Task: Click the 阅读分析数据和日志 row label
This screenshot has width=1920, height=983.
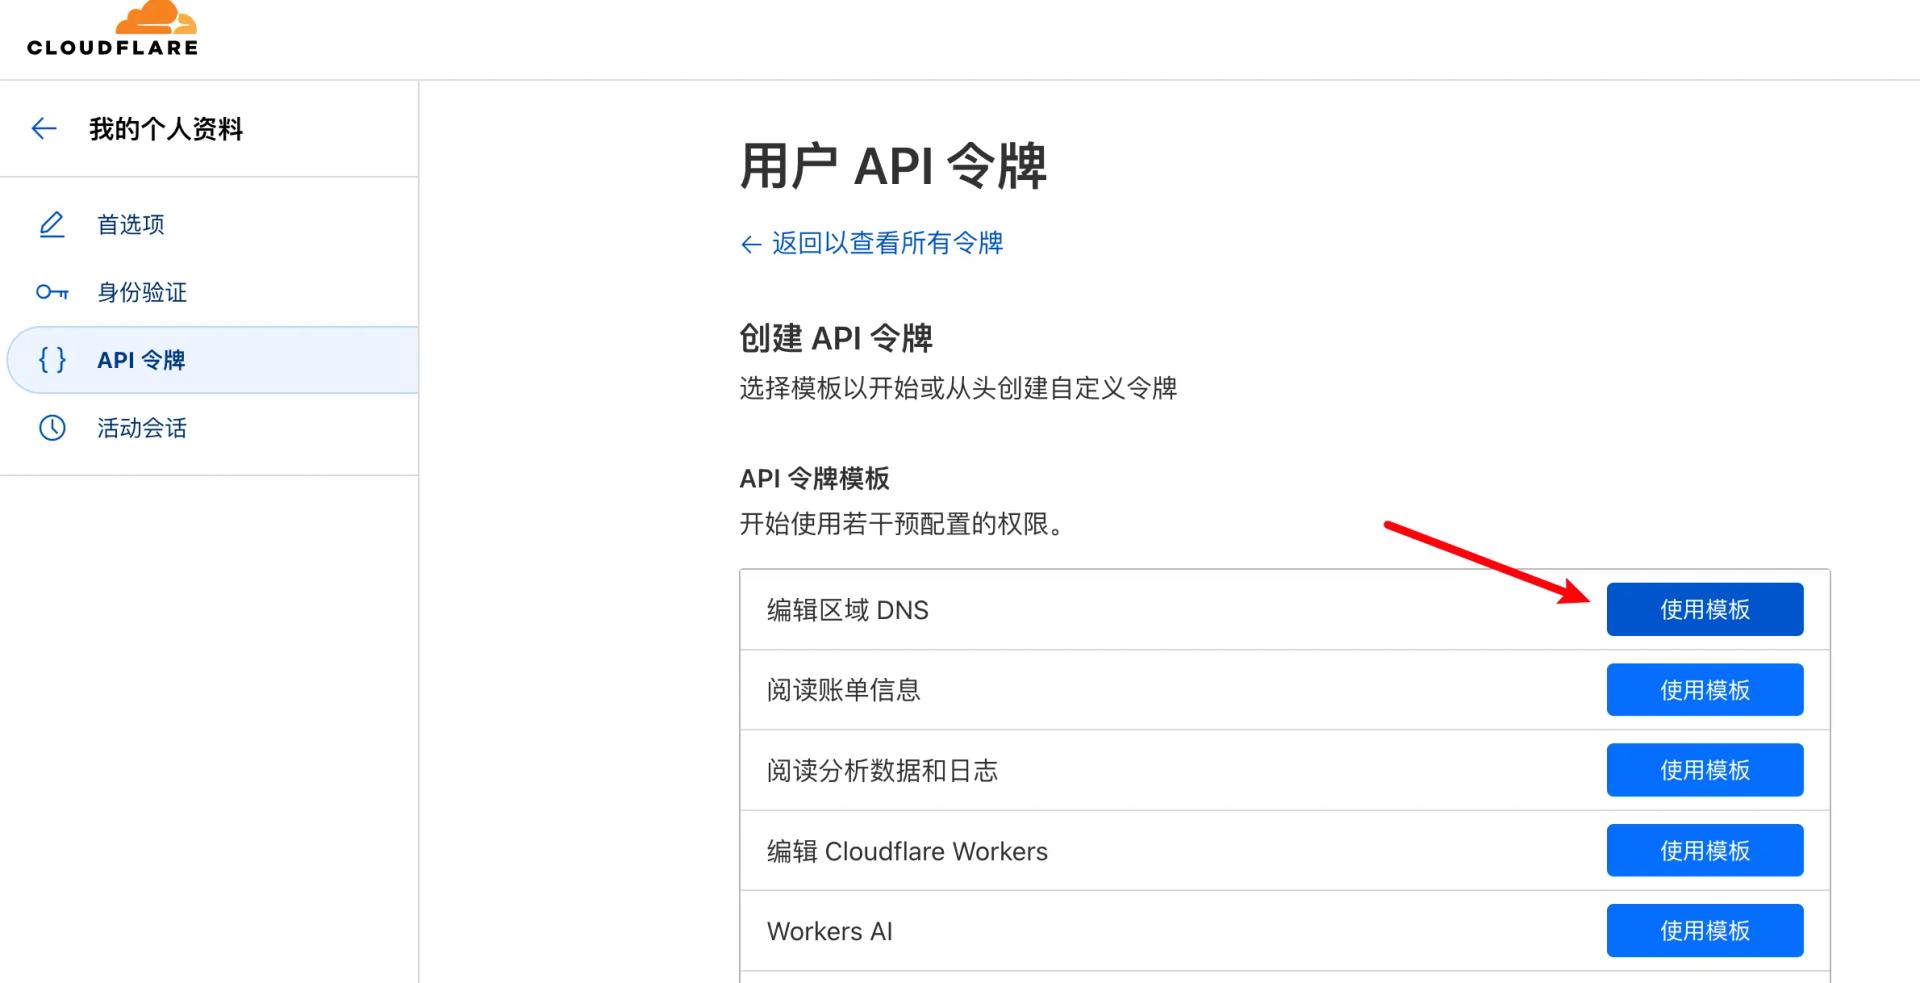Action: click(883, 771)
